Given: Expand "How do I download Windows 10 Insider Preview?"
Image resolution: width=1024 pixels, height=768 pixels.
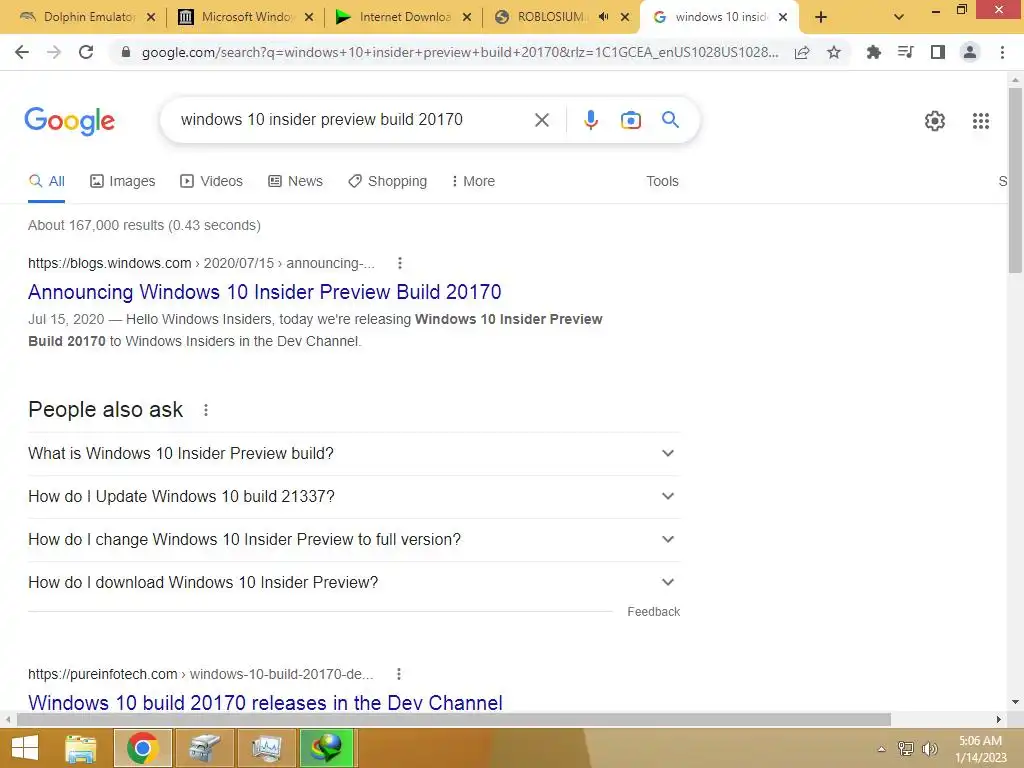Looking at the screenshot, I should tap(354, 583).
